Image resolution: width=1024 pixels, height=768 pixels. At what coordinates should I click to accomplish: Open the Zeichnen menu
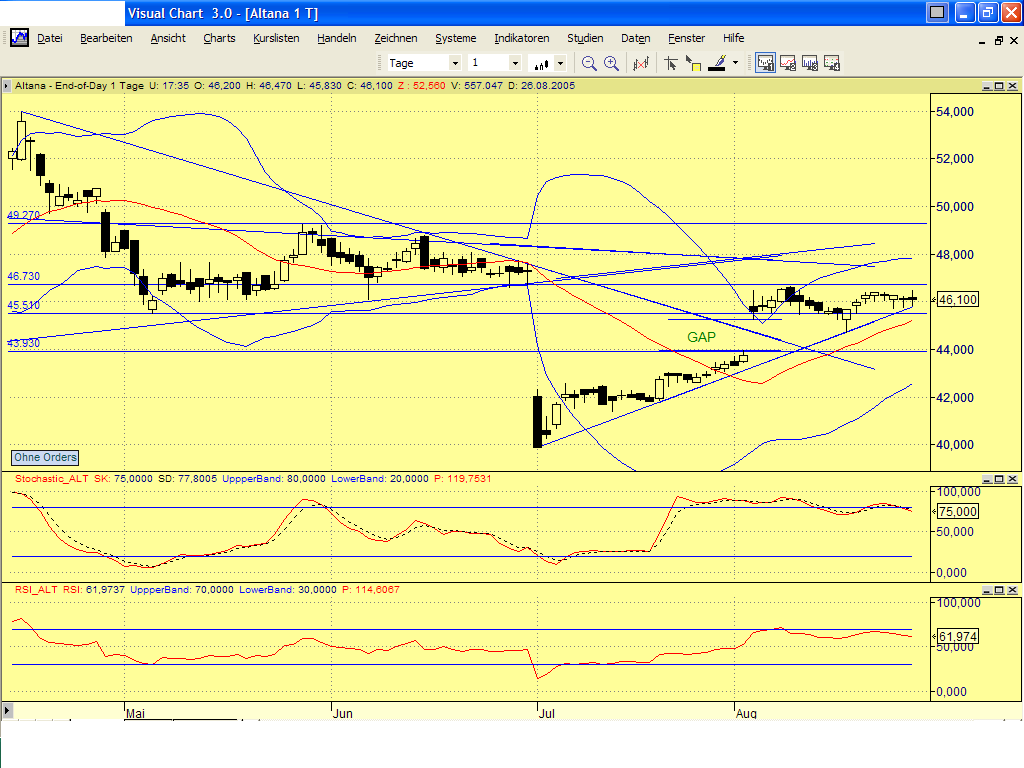(x=396, y=38)
